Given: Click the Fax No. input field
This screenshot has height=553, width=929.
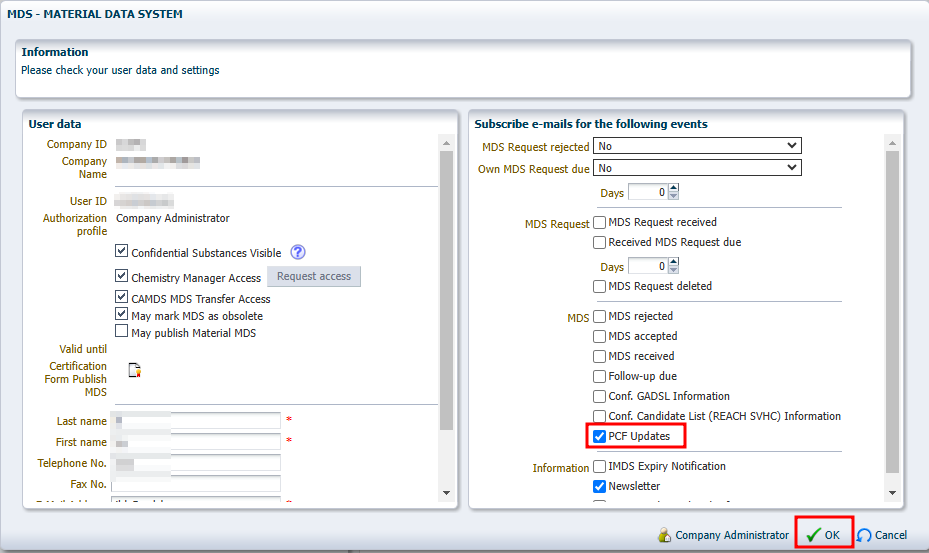Looking at the screenshot, I should [x=196, y=484].
